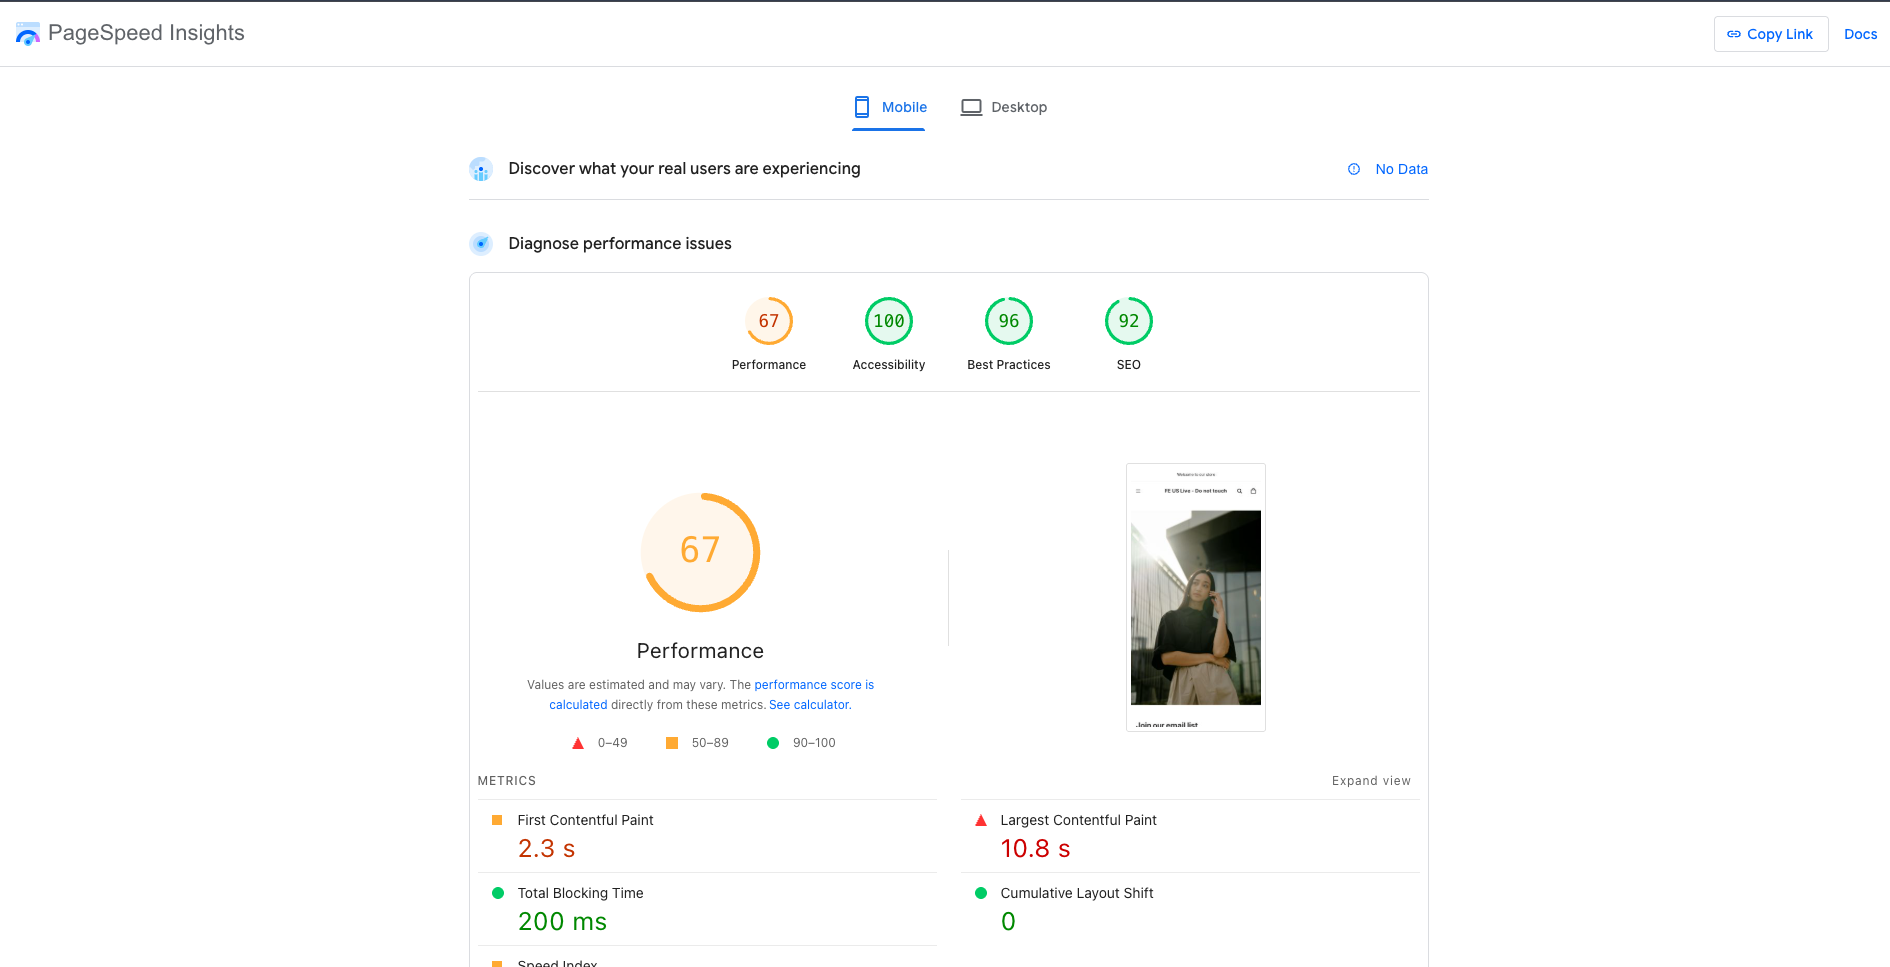Screen dimensions: 1890x967
Task: Click the No Data info icon
Action: pos(1354,169)
